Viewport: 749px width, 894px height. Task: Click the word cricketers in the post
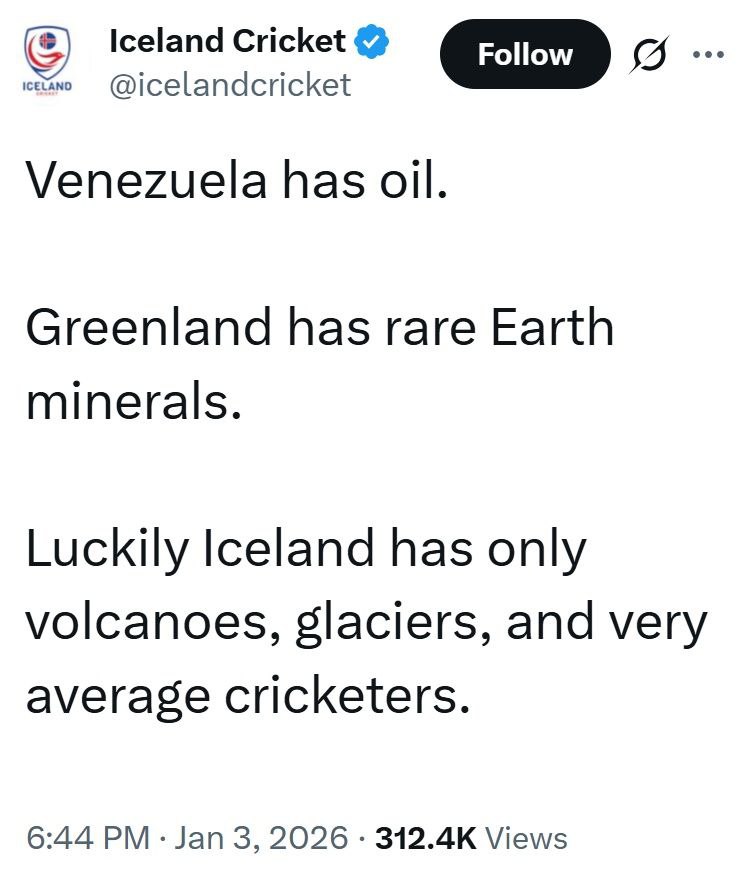372,695
